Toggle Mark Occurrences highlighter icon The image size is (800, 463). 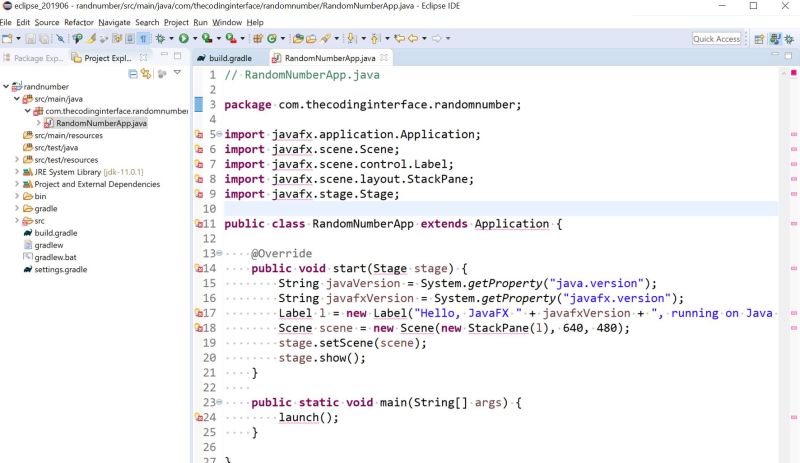(91, 38)
